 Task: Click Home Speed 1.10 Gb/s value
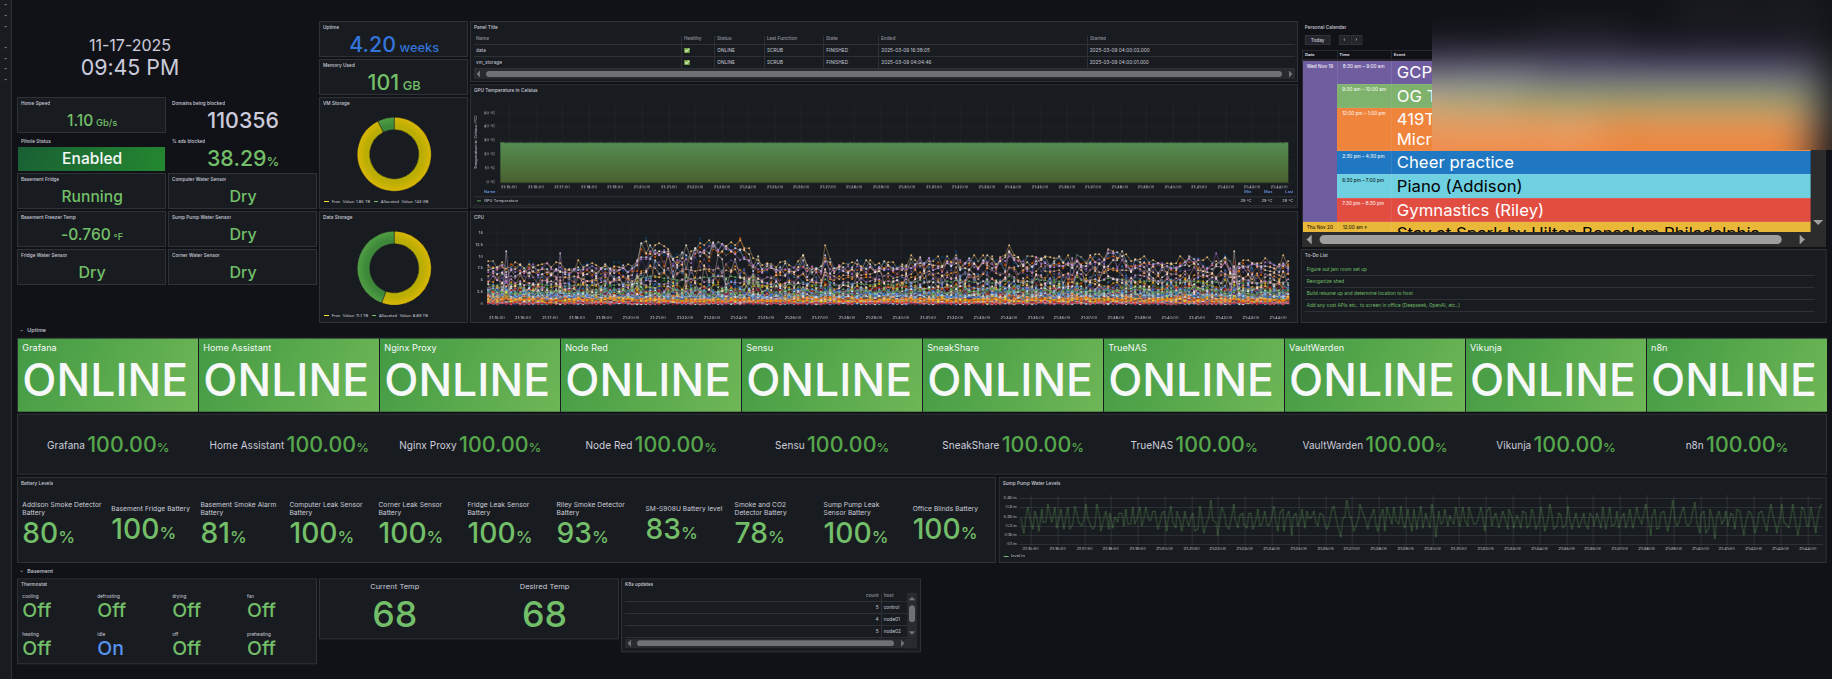(92, 120)
